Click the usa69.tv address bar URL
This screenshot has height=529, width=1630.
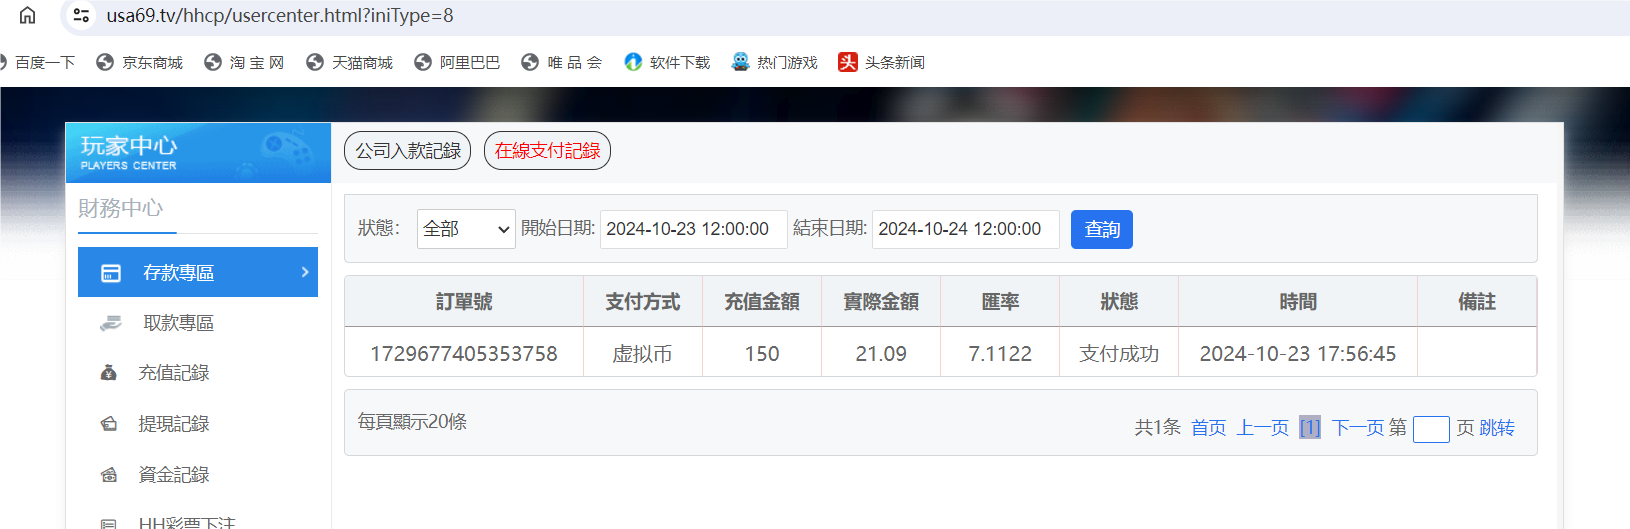coord(280,16)
